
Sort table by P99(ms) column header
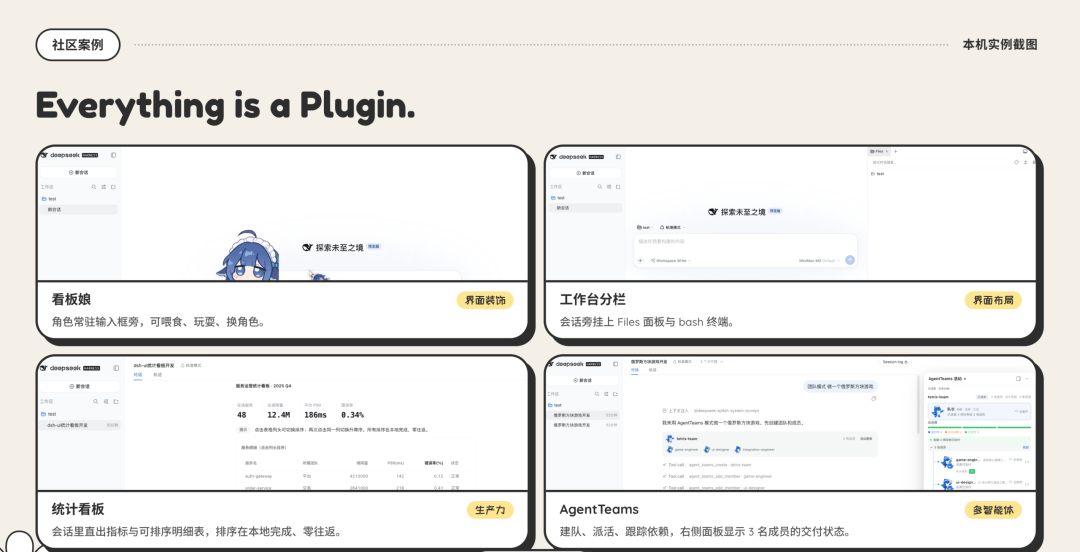397,463
